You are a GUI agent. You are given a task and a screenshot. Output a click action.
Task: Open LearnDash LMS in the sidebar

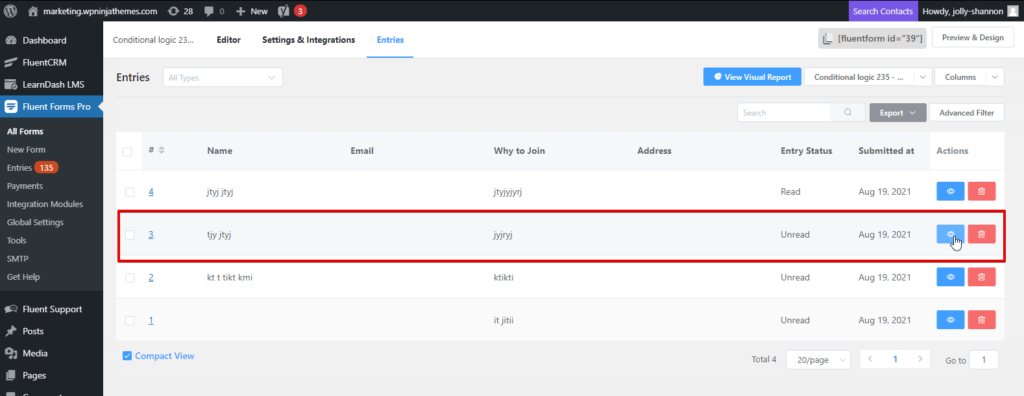52,84
